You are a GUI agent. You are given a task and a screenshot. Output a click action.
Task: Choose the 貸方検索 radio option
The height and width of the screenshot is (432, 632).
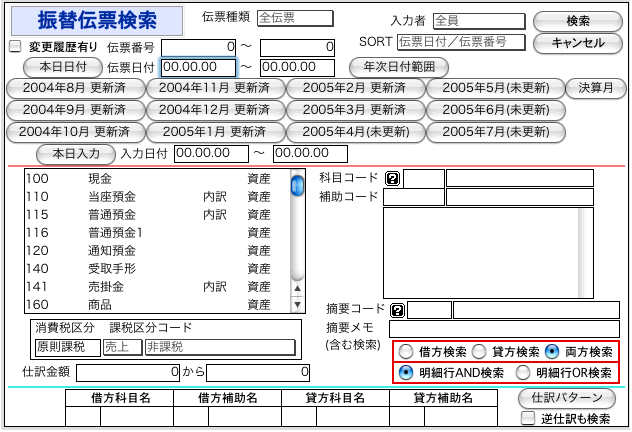pos(479,352)
